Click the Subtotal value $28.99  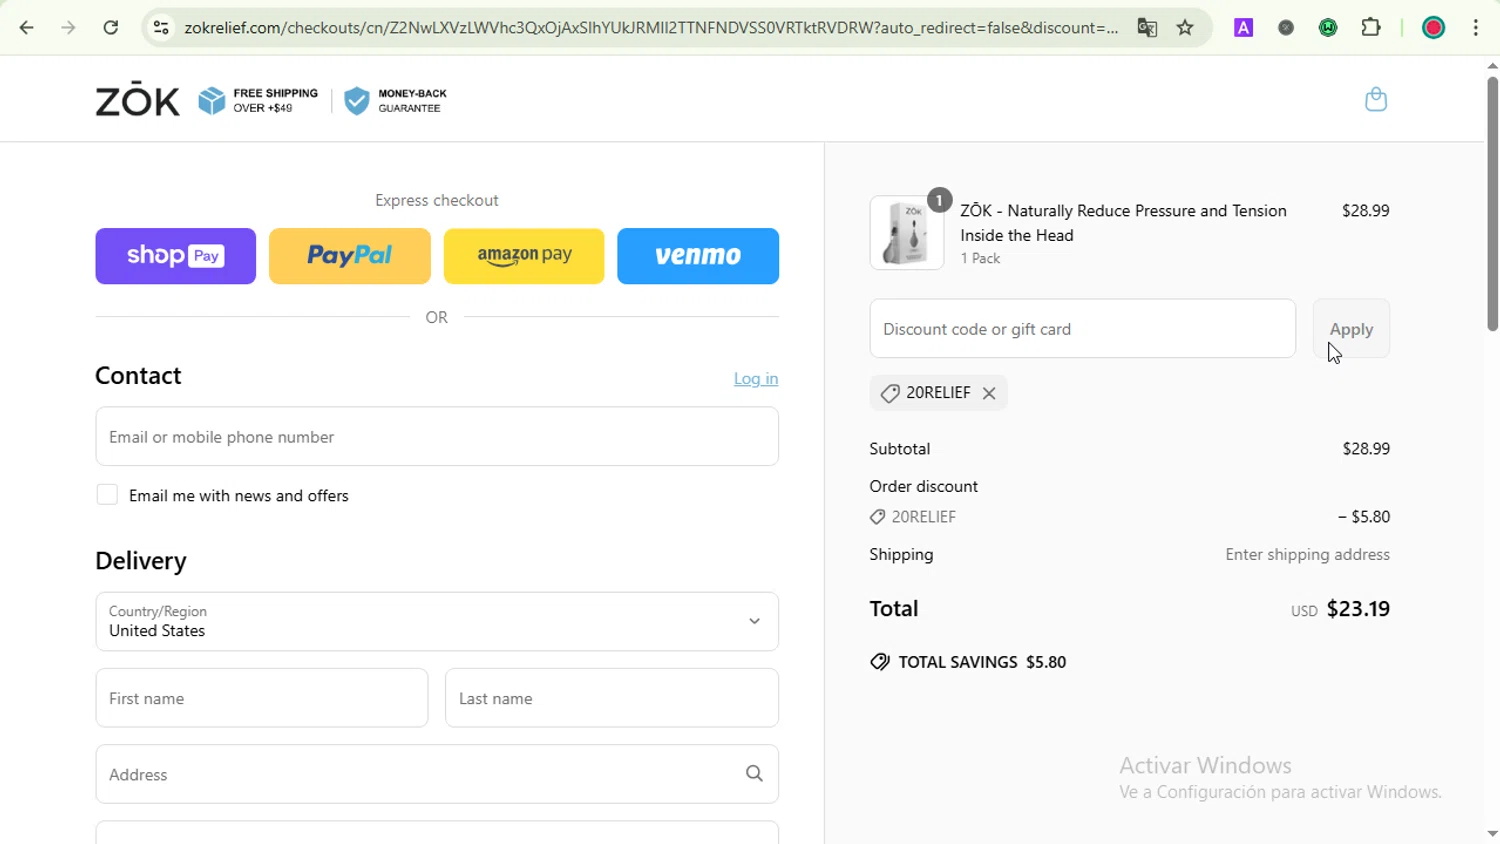pos(1366,449)
